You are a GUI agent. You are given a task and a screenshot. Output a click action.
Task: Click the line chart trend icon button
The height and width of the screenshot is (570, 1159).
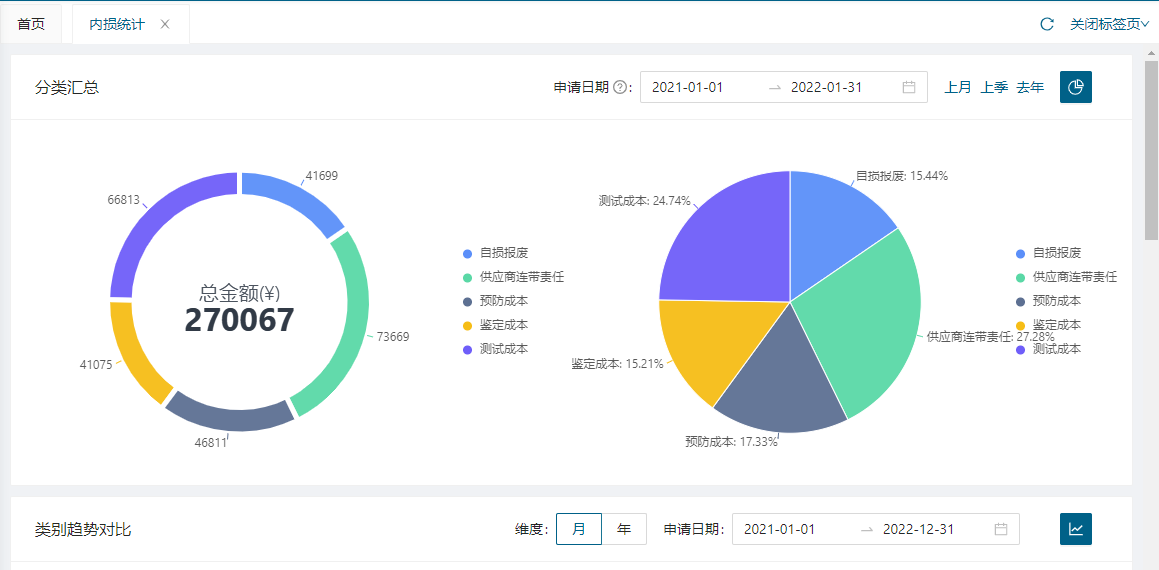pos(1076,529)
